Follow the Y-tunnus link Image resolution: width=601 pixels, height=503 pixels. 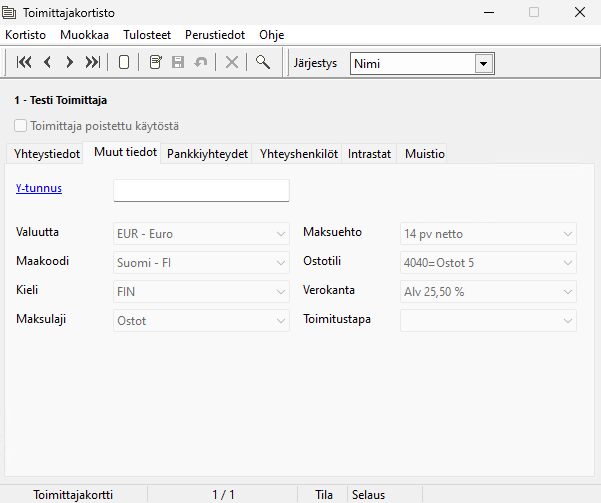39,188
